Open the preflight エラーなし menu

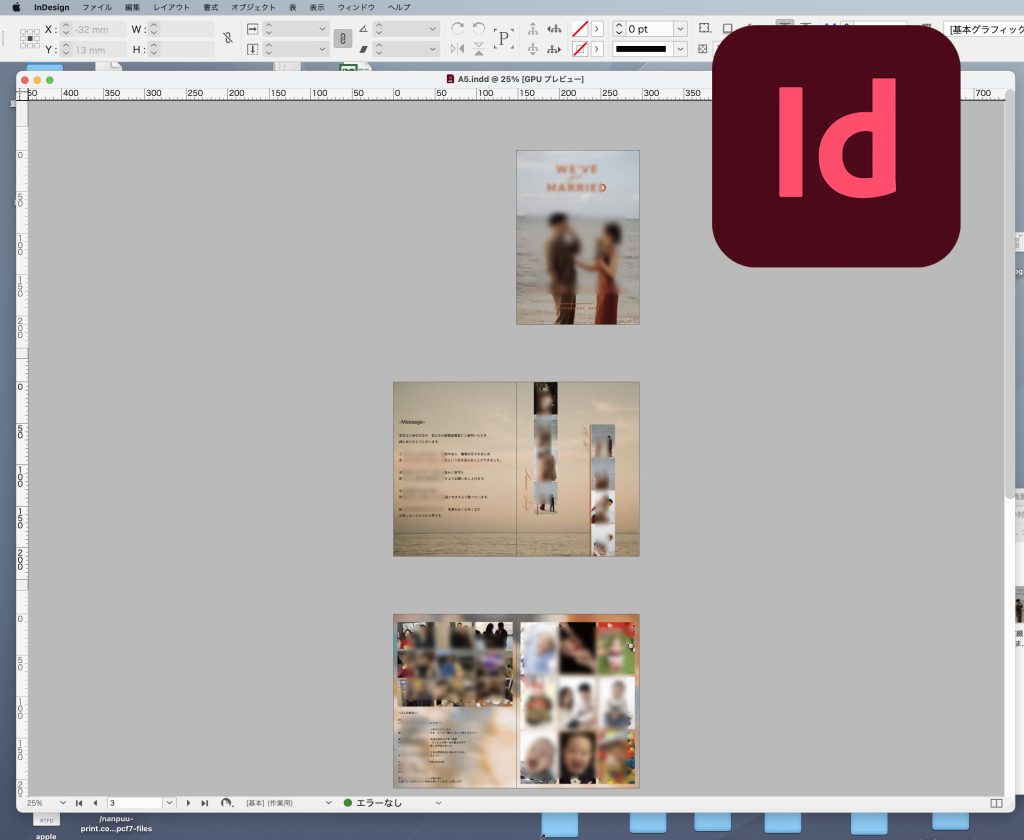[438, 803]
